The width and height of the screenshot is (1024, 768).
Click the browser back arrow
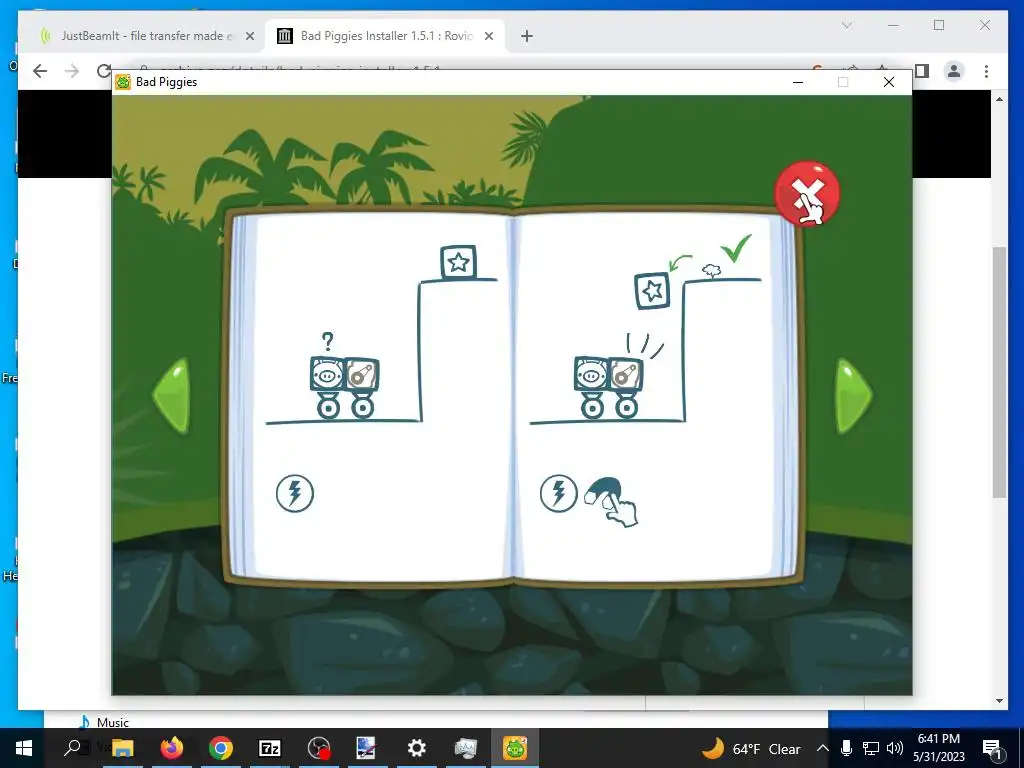(40, 71)
